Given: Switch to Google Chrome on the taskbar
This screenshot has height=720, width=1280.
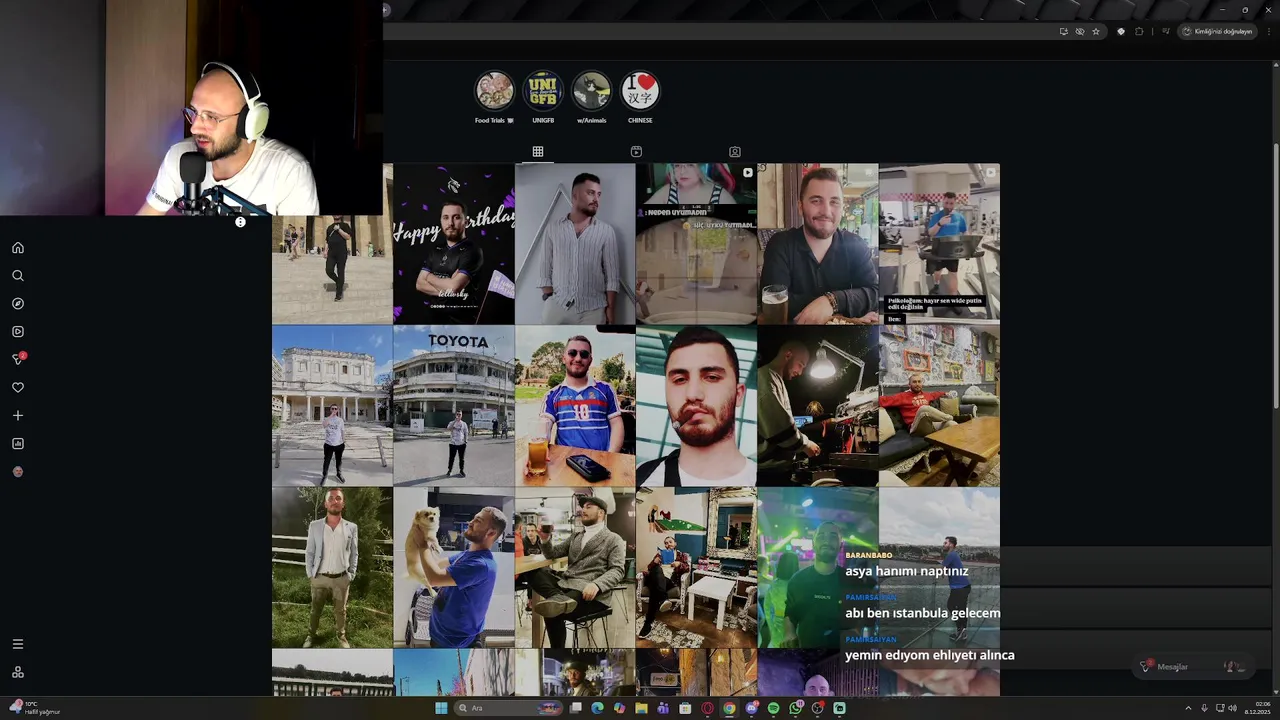Looking at the screenshot, I should pos(729,708).
